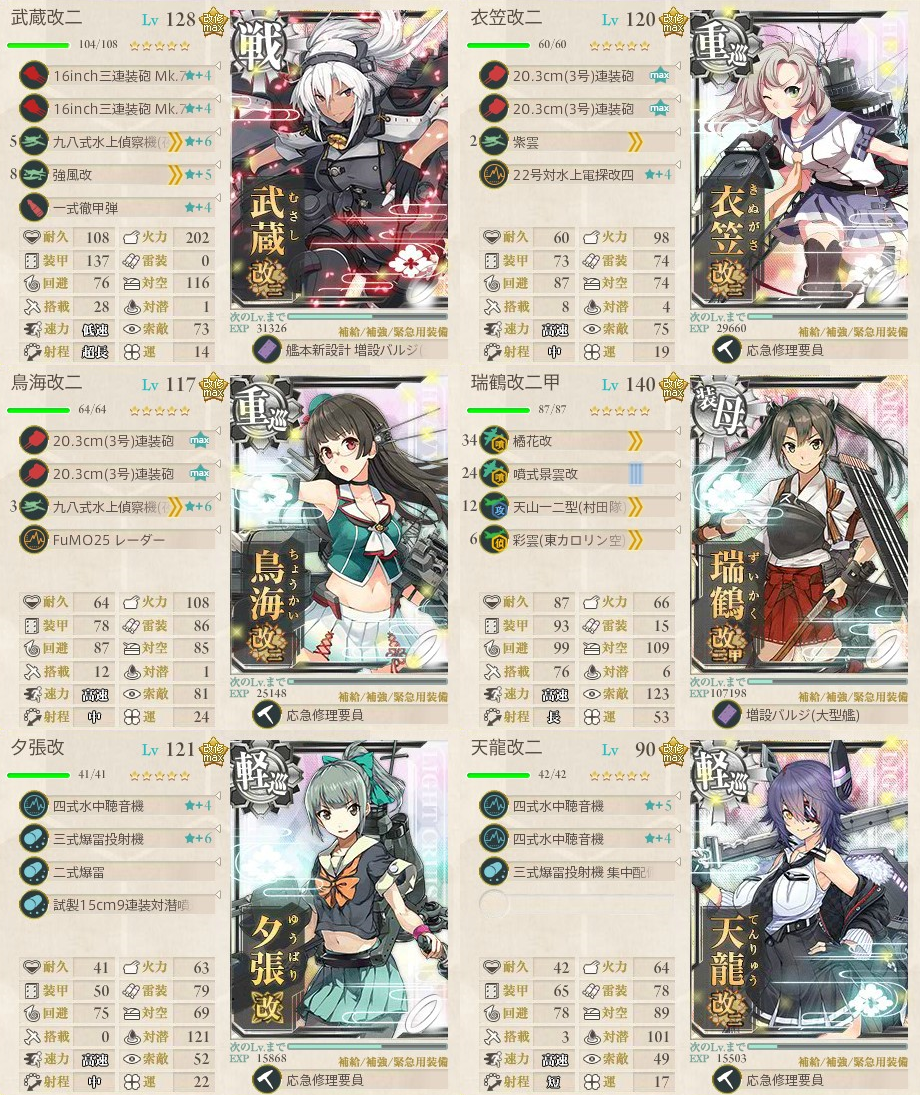The image size is (920, 1095).
Task: Click the 改修max badge beside Choukai's level
Action: pyautogui.click(x=214, y=387)
